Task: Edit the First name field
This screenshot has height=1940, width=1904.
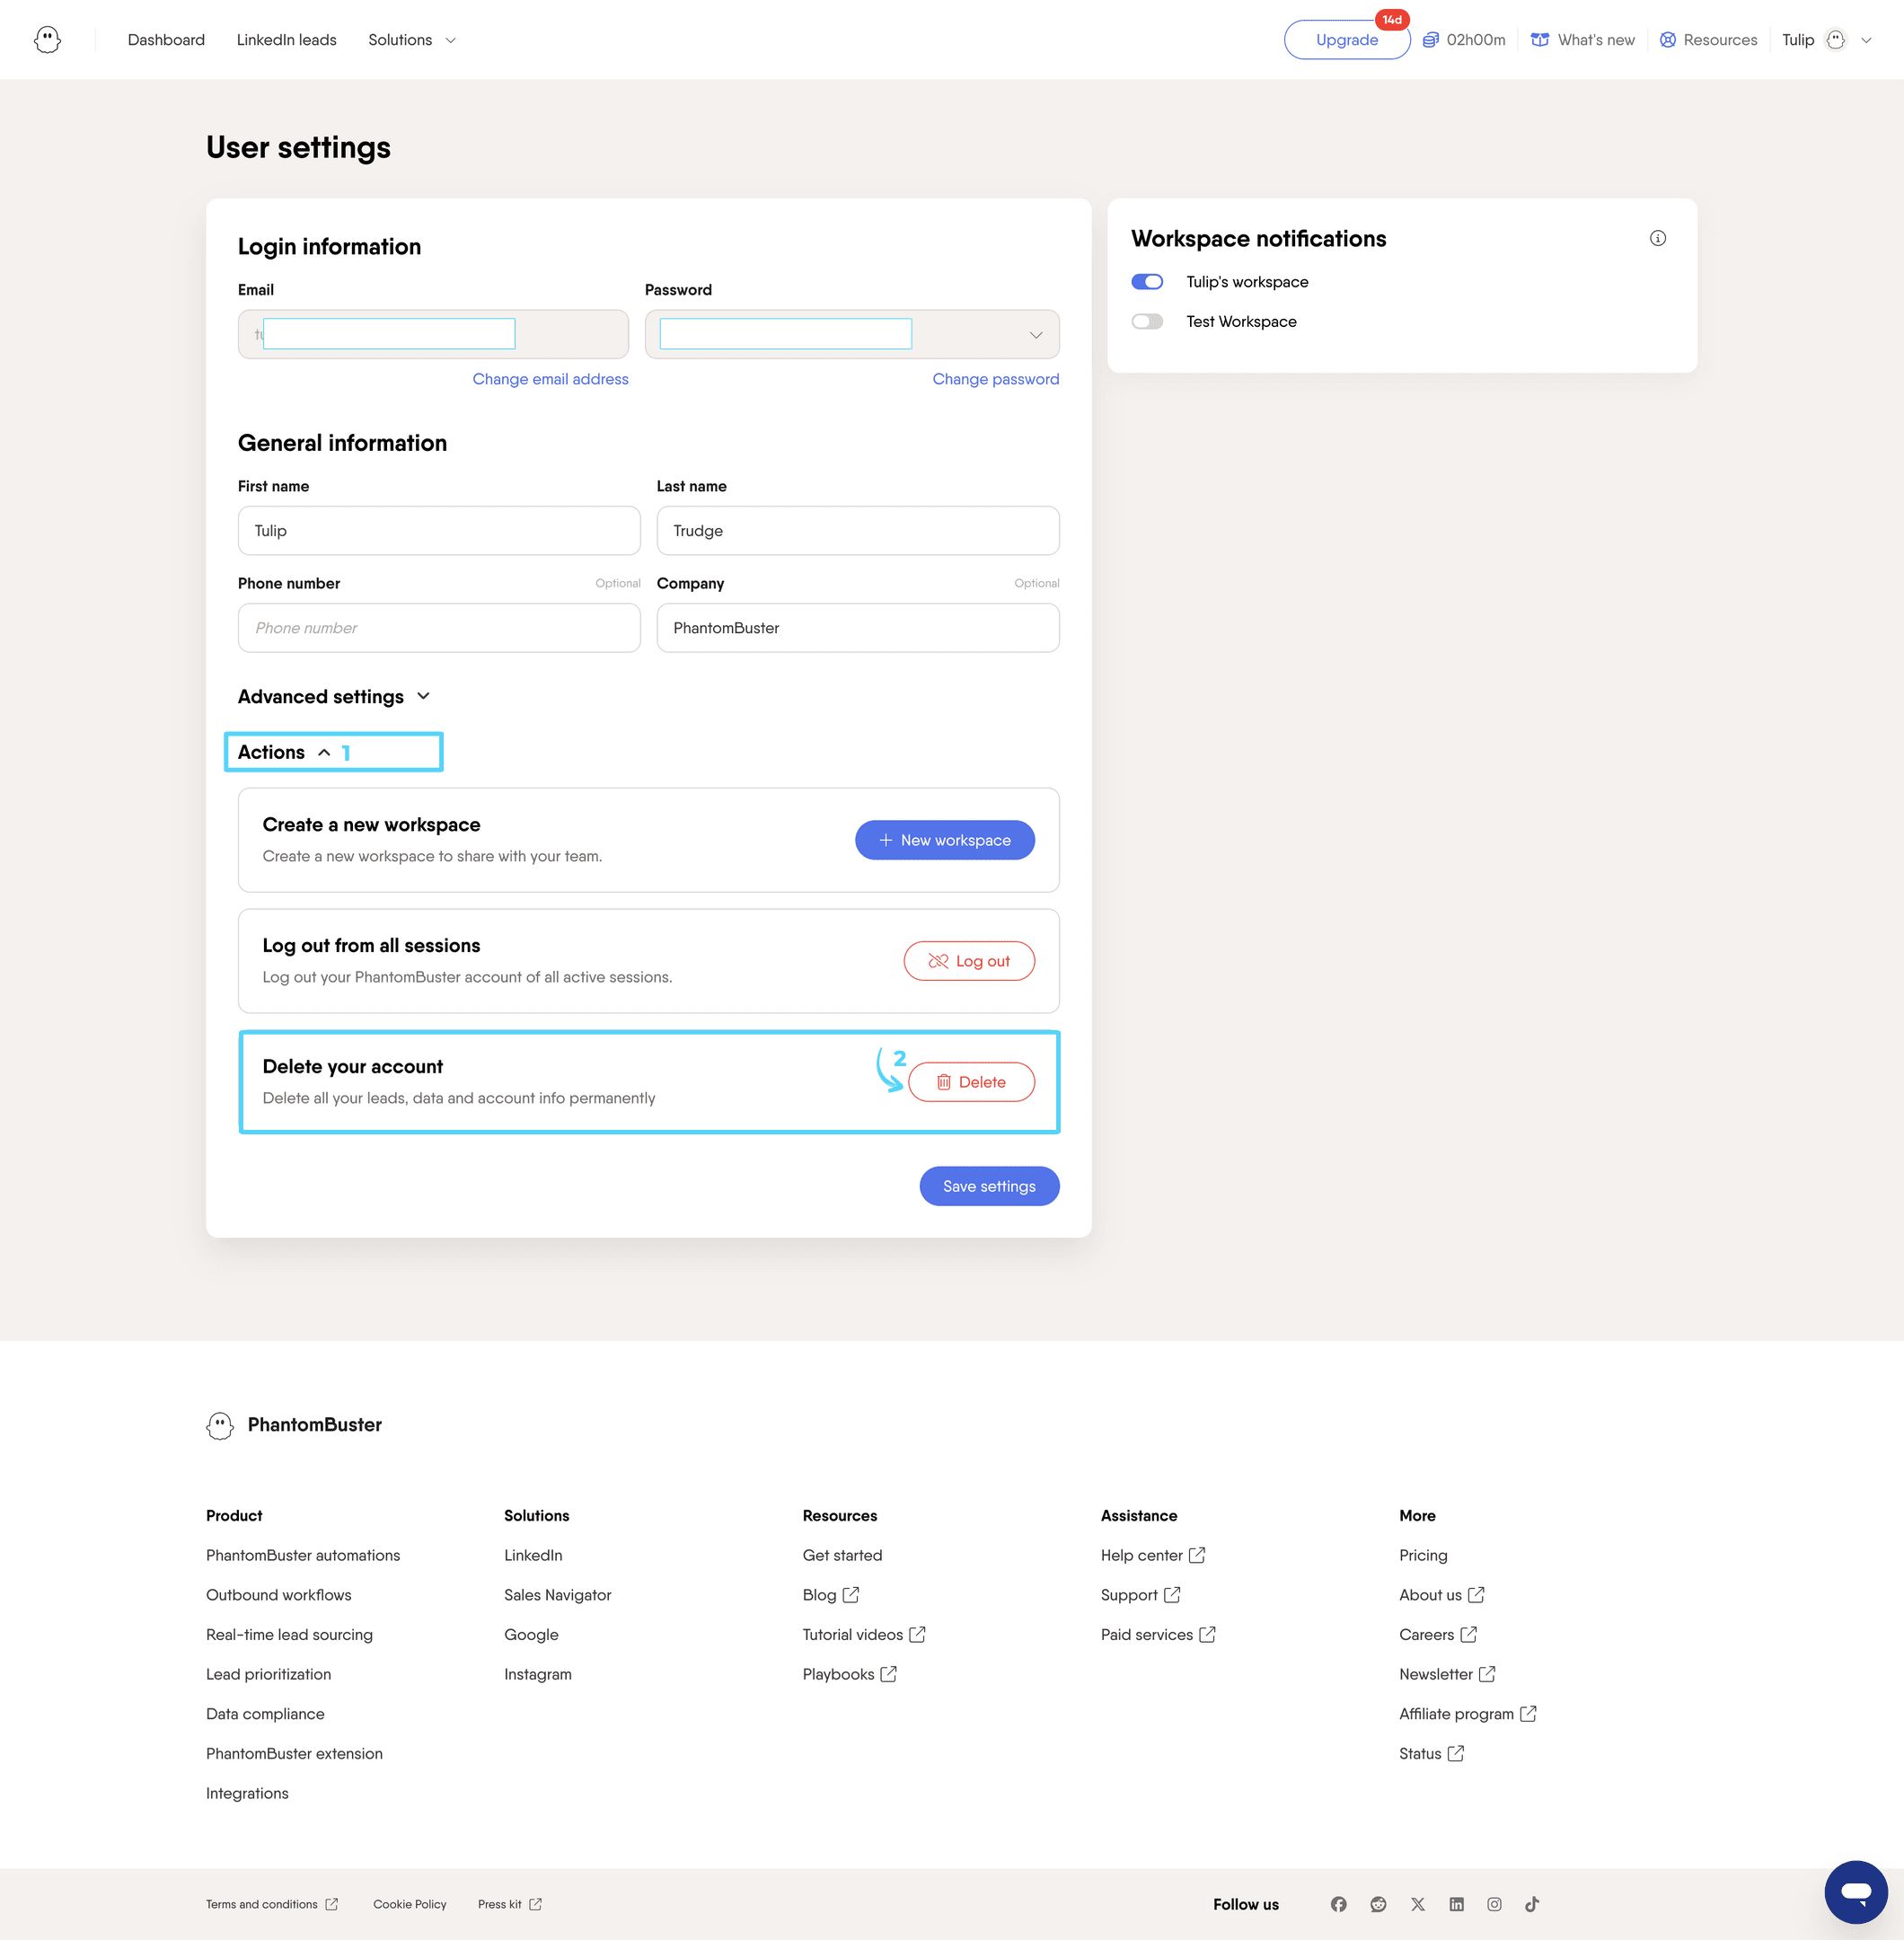Action: [x=439, y=531]
